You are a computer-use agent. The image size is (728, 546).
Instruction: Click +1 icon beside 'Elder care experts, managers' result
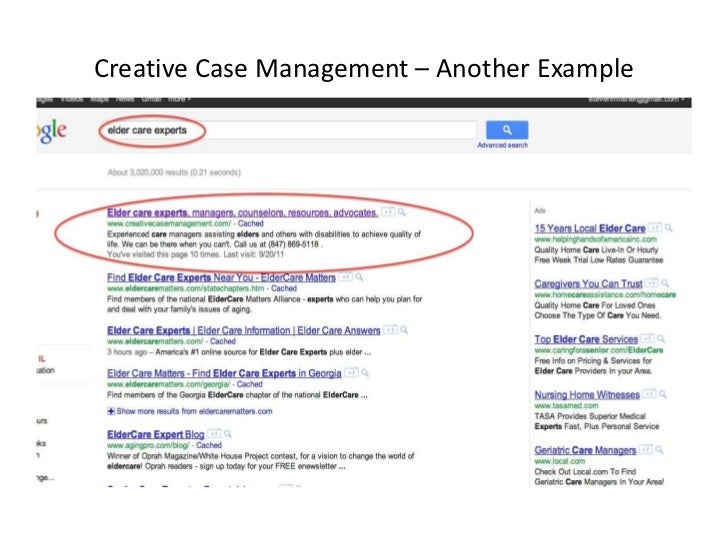point(388,212)
